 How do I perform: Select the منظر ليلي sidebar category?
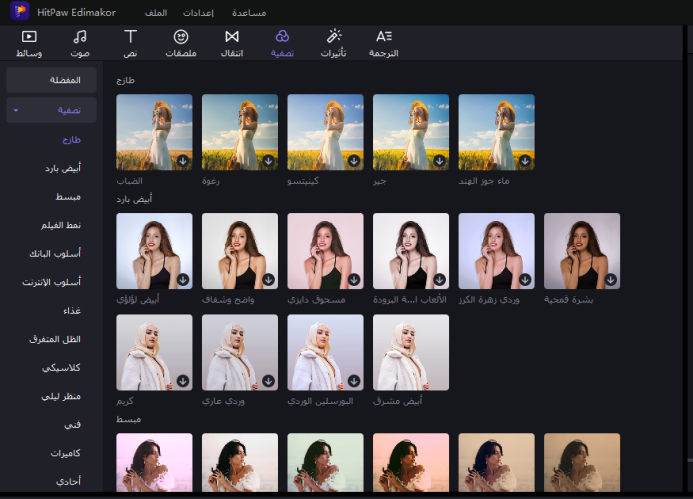point(61,396)
